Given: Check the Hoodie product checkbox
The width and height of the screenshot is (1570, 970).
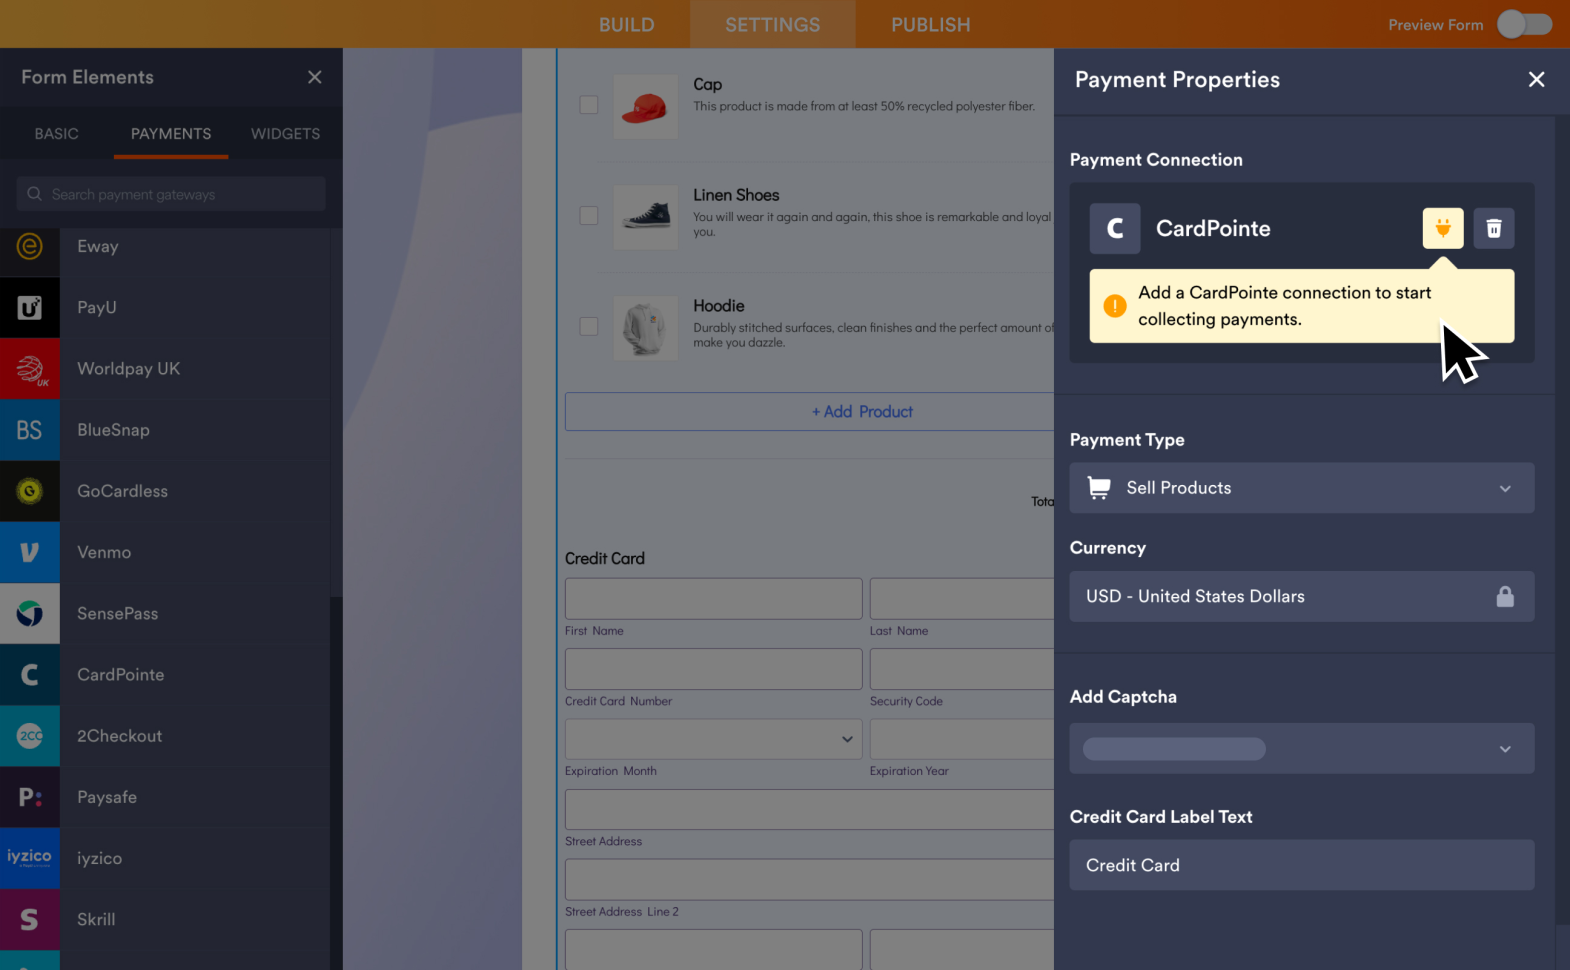Looking at the screenshot, I should (x=589, y=327).
